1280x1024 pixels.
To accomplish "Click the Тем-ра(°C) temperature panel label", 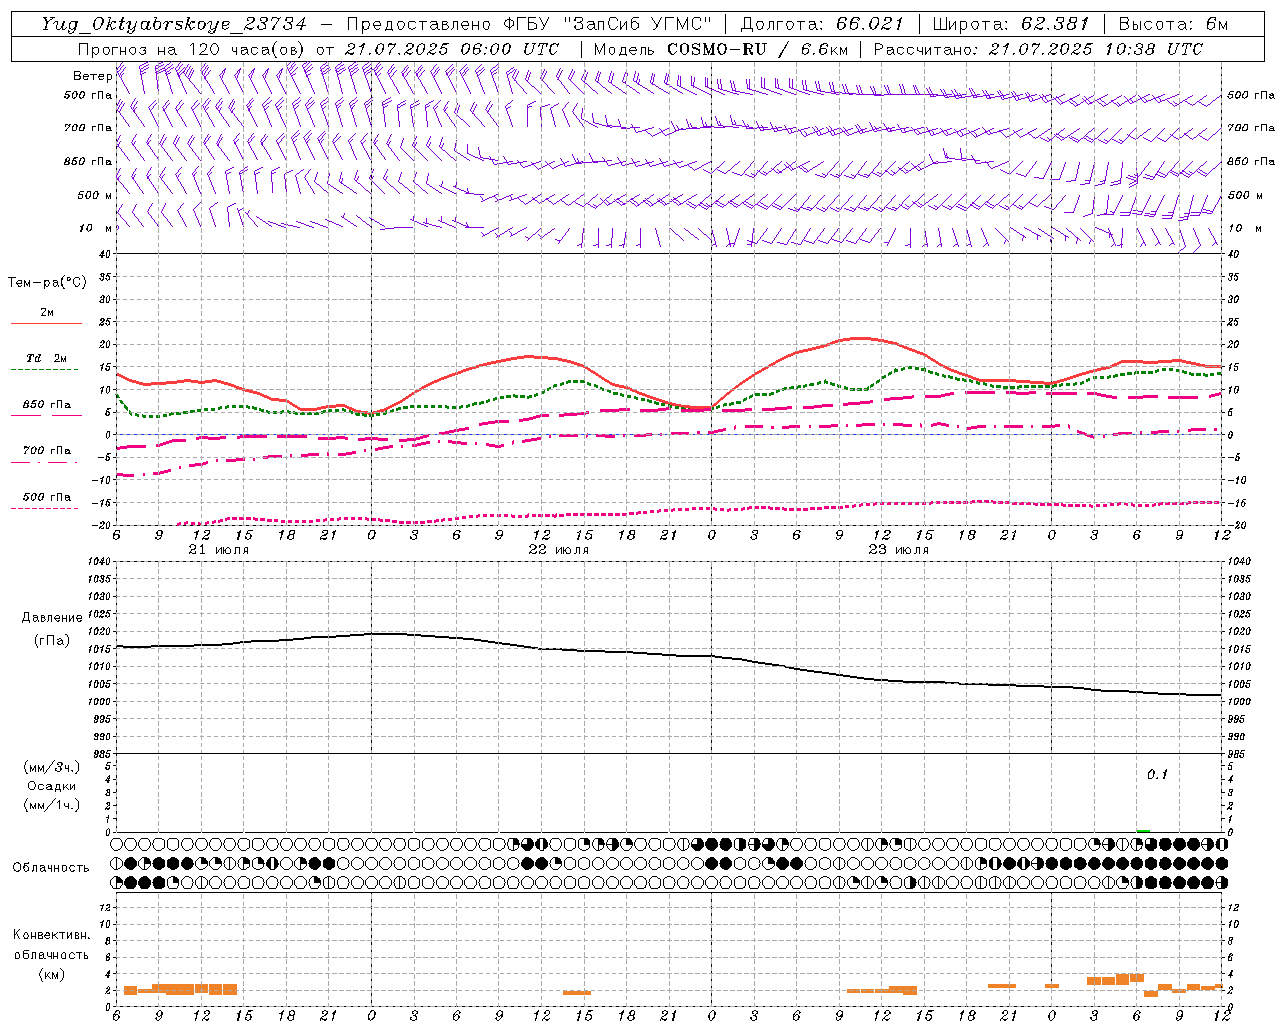I will (47, 283).
